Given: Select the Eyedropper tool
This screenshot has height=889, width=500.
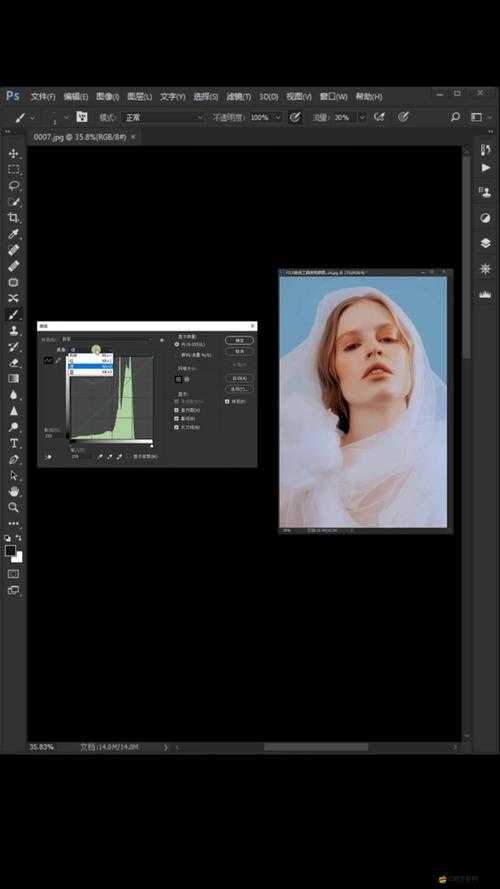Looking at the screenshot, I should click(x=14, y=234).
